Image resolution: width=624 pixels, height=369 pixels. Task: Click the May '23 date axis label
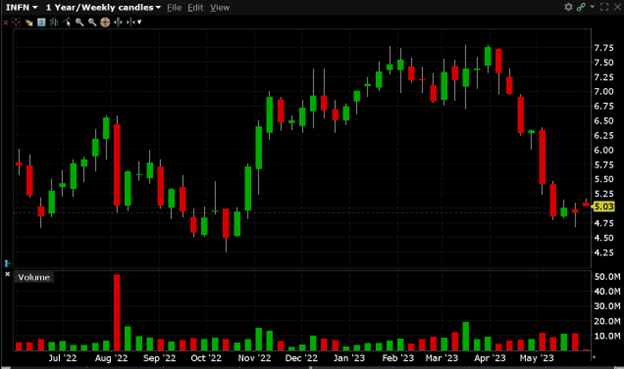click(536, 358)
